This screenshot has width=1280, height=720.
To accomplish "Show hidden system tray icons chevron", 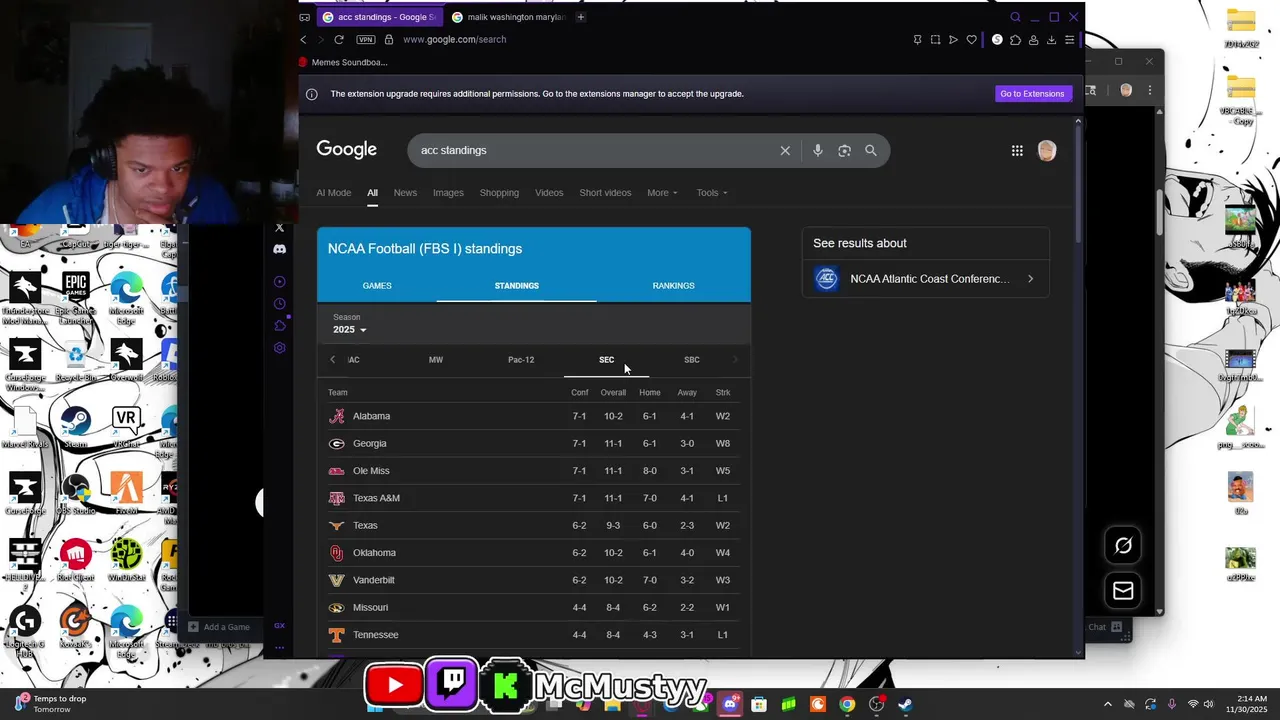I will (x=1107, y=704).
